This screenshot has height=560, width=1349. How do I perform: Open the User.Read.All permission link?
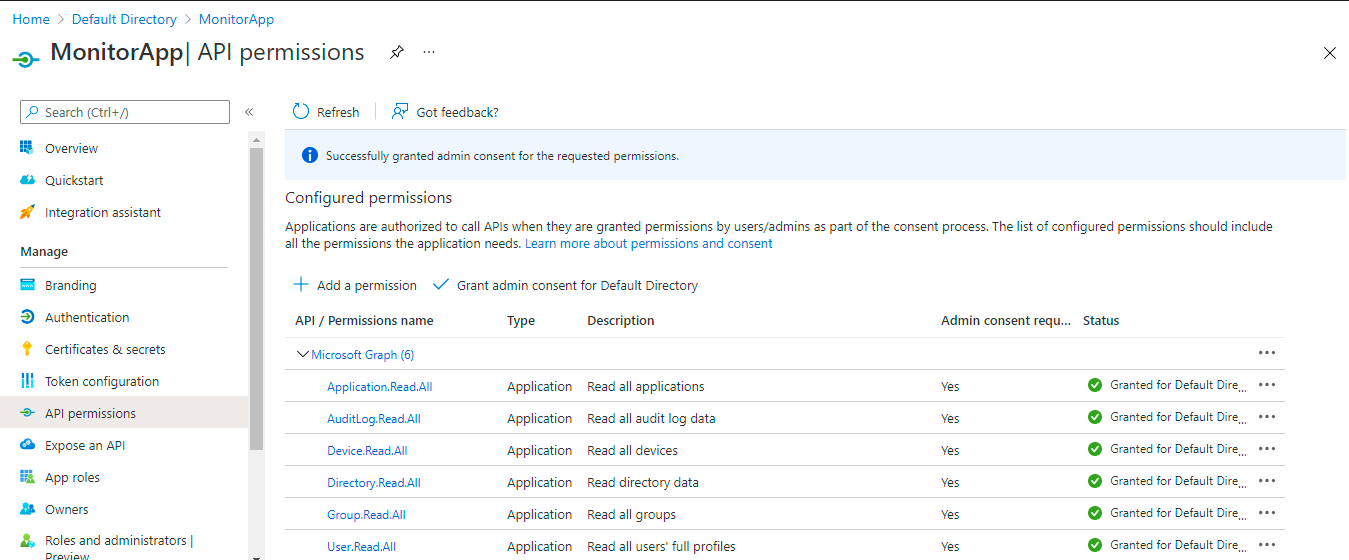361,546
